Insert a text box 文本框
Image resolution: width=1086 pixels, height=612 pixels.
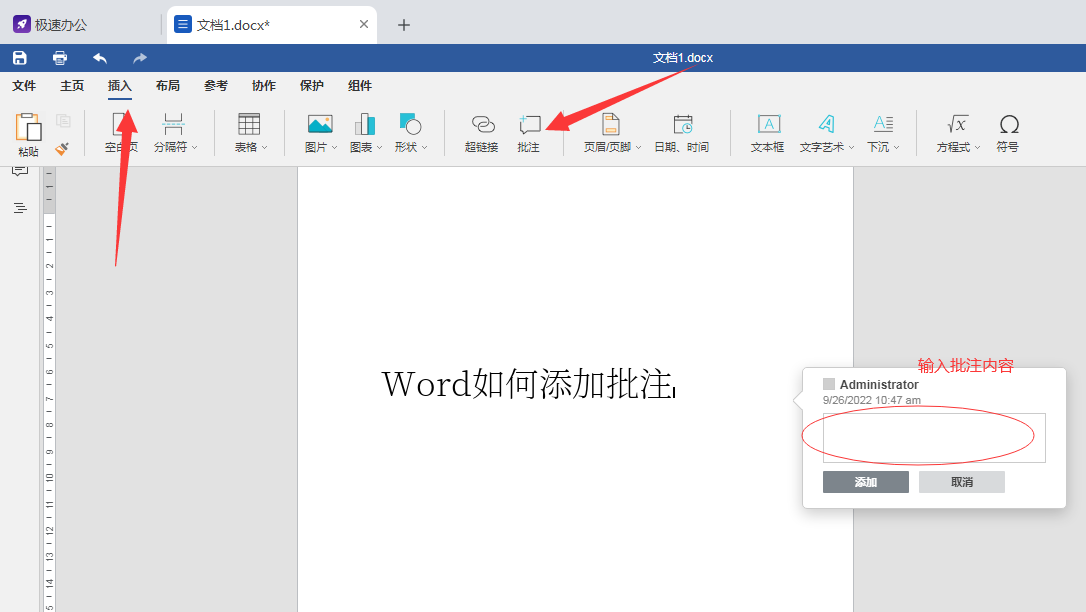point(767,133)
